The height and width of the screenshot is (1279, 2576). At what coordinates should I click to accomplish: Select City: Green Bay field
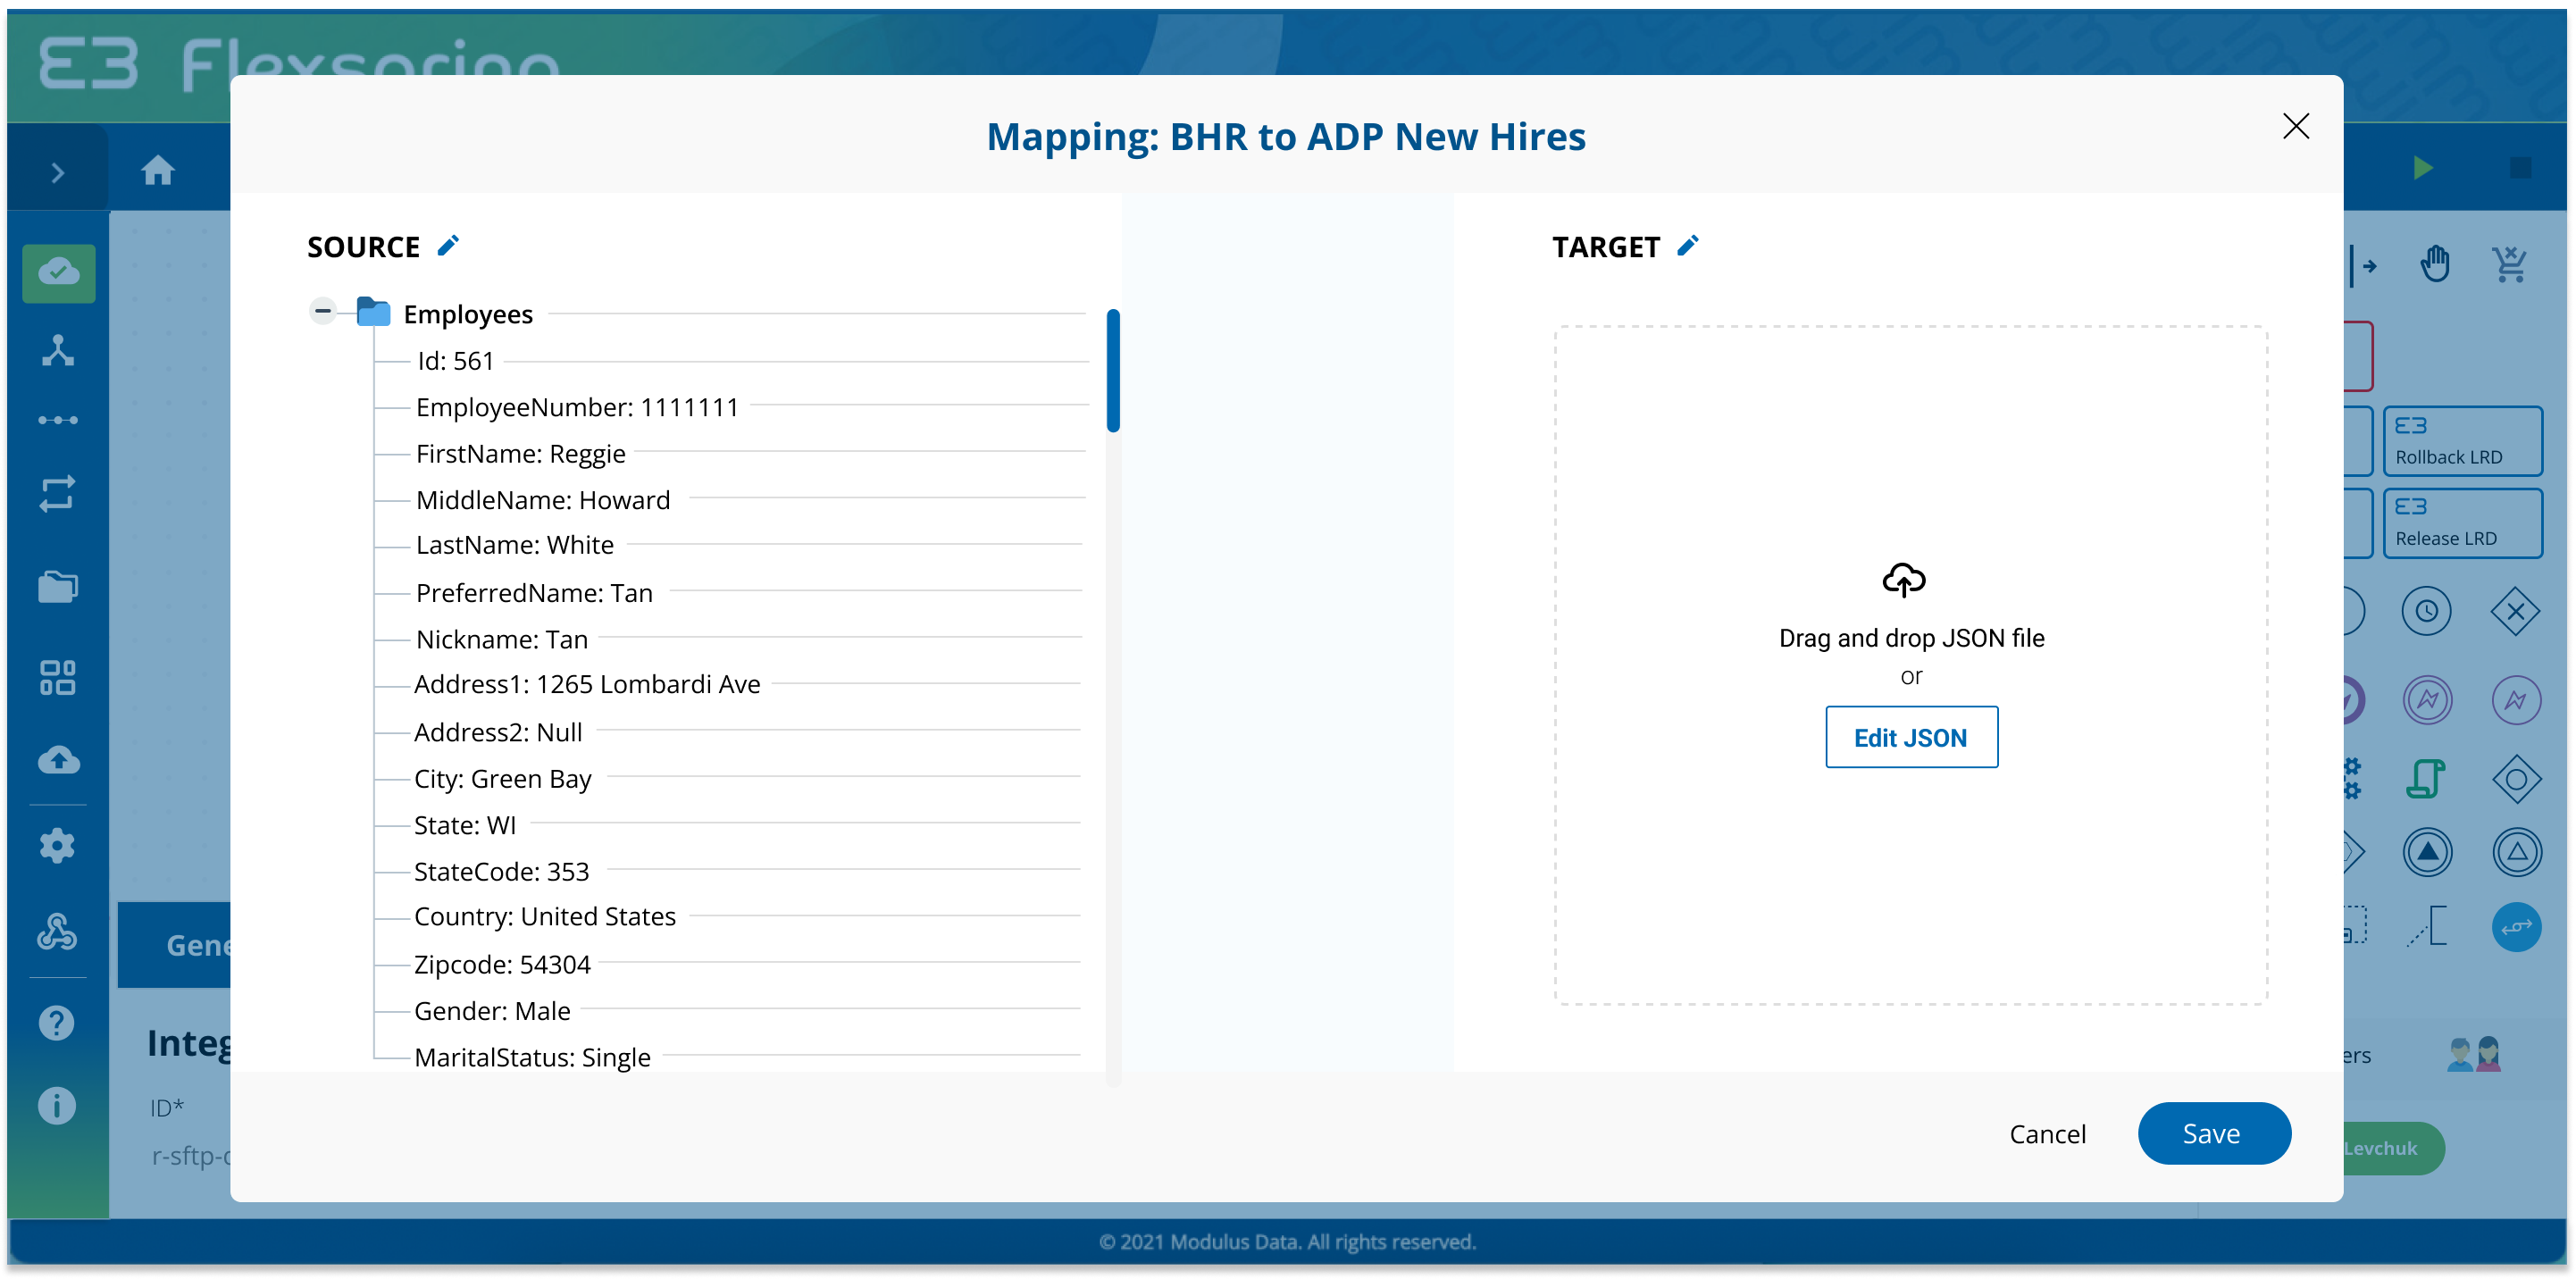pyautogui.click(x=502, y=779)
